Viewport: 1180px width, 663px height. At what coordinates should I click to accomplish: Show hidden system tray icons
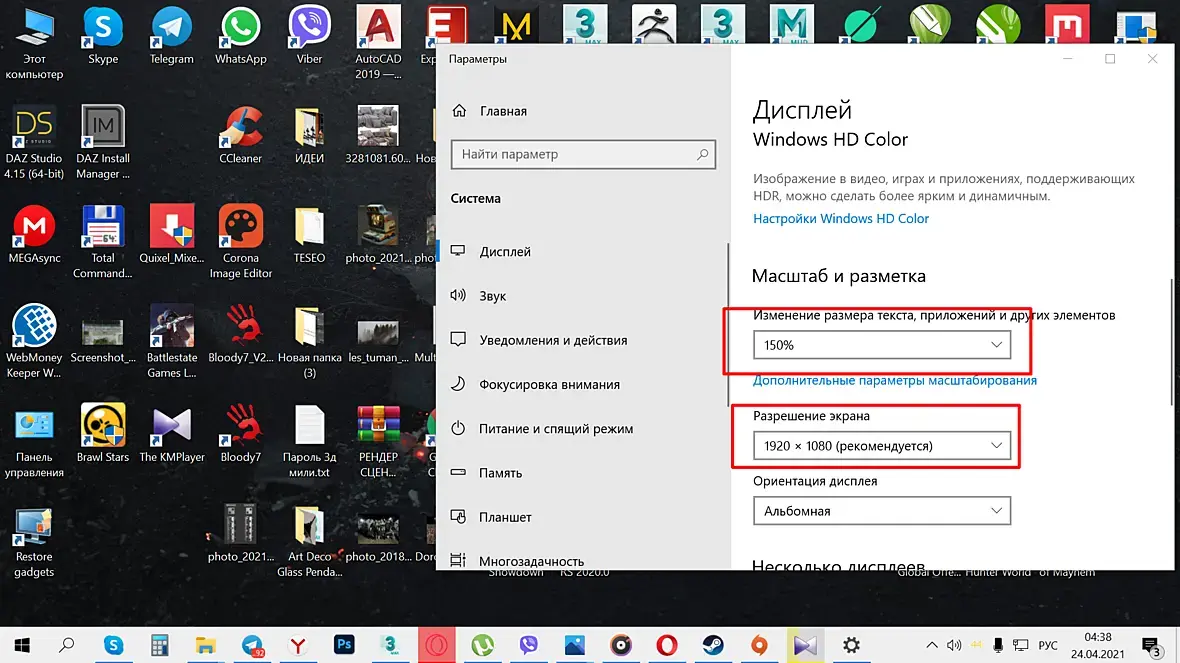point(931,645)
